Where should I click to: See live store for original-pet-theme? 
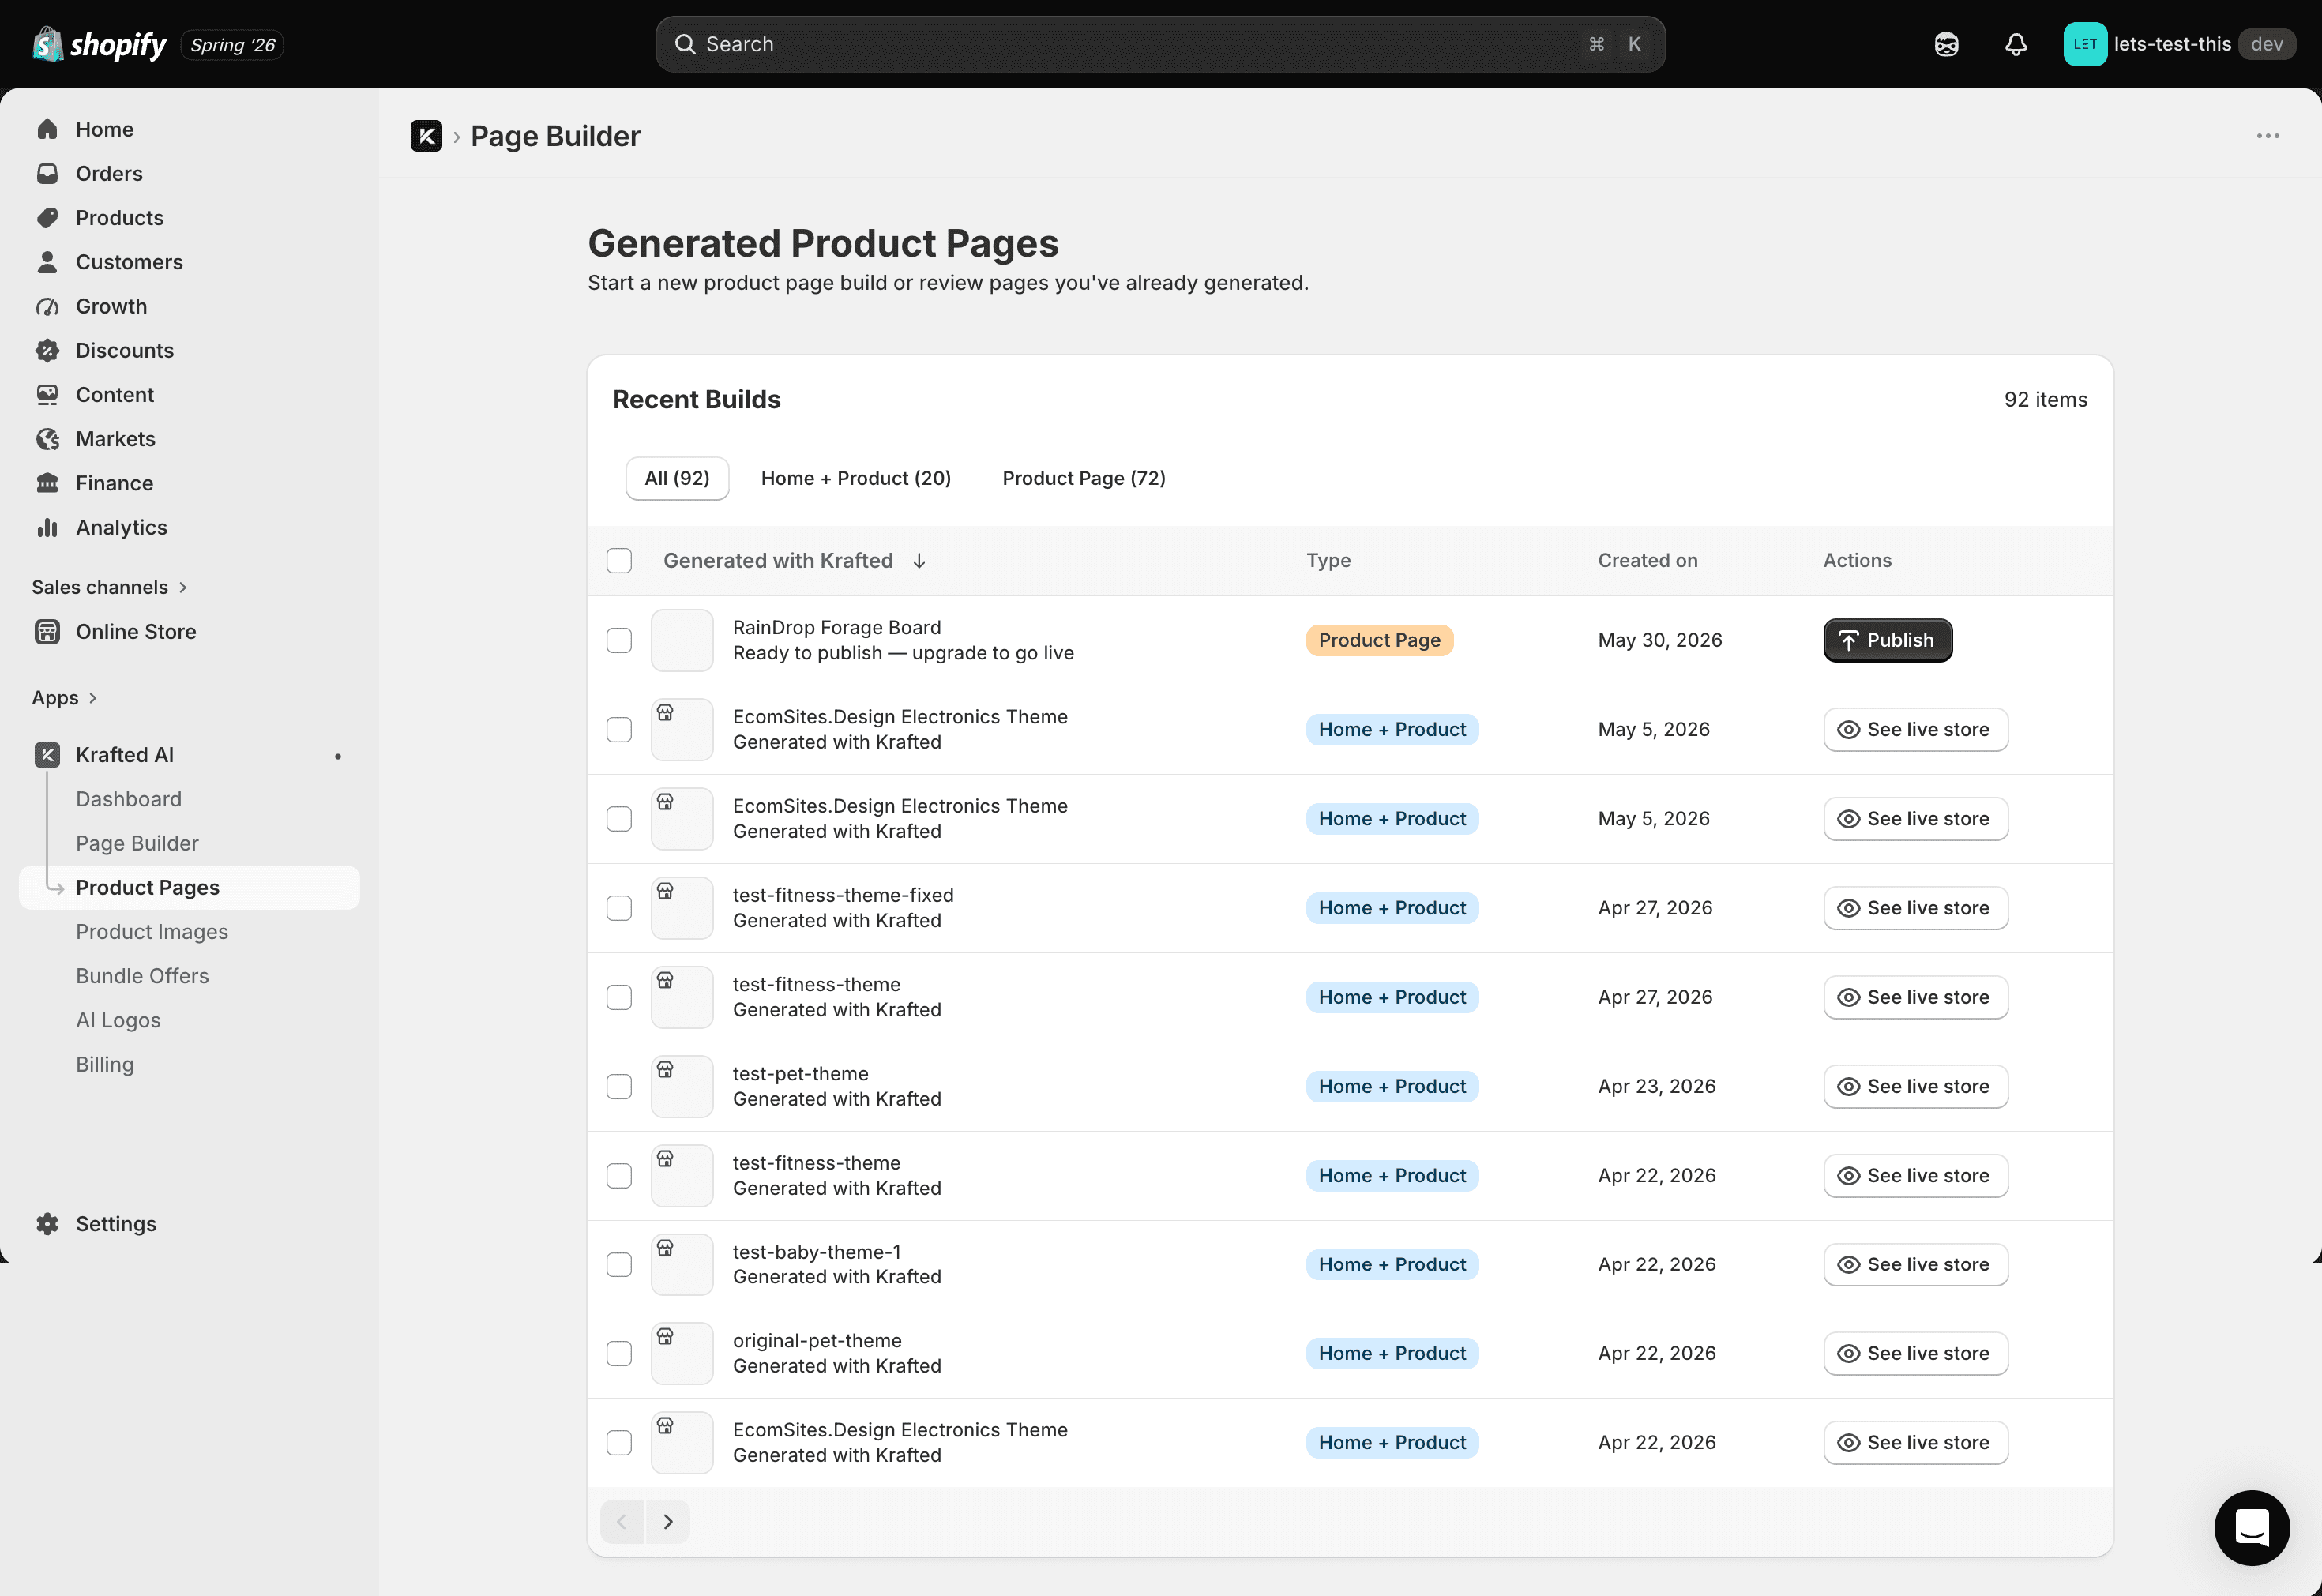coord(1915,1353)
